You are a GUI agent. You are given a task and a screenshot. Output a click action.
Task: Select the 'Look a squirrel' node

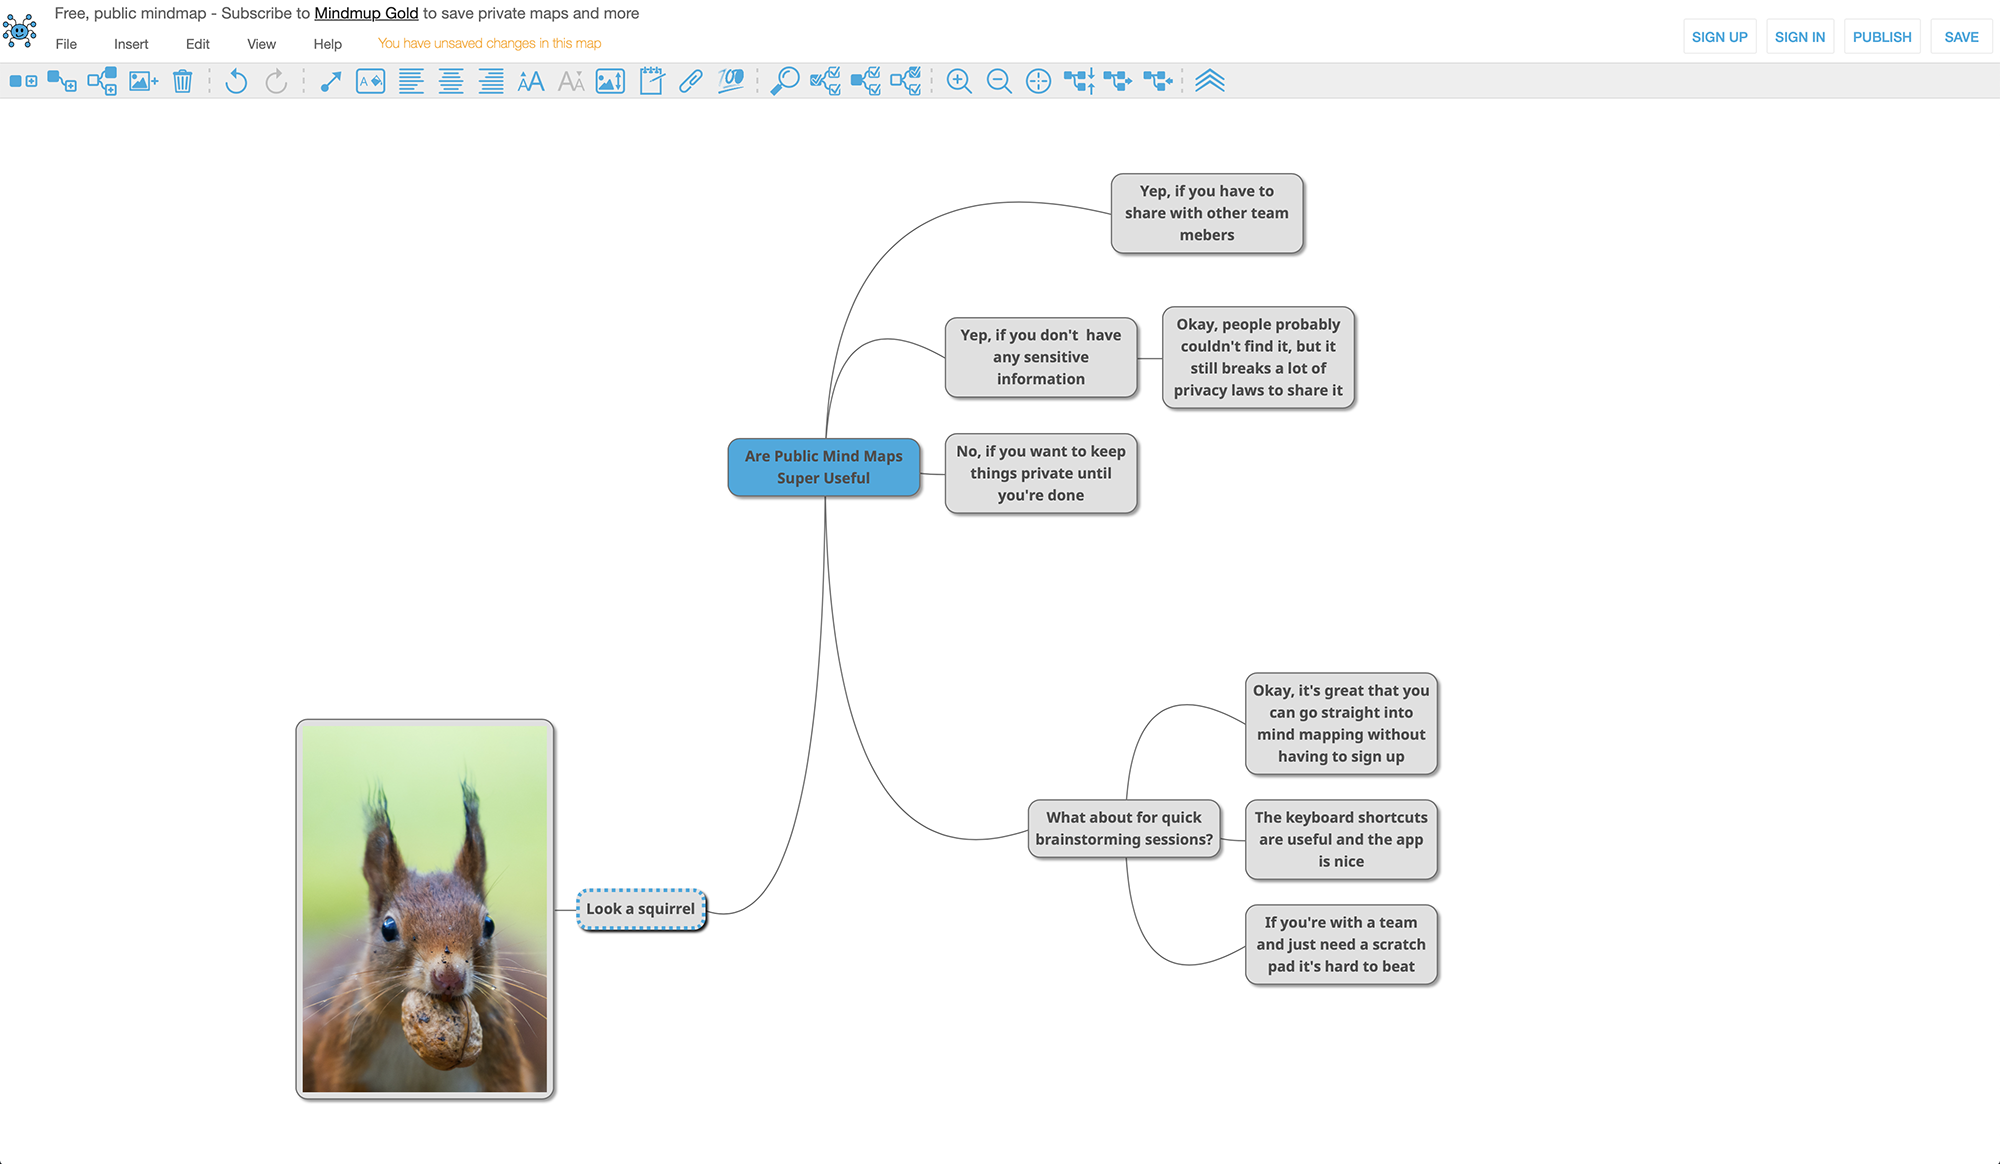coord(640,909)
